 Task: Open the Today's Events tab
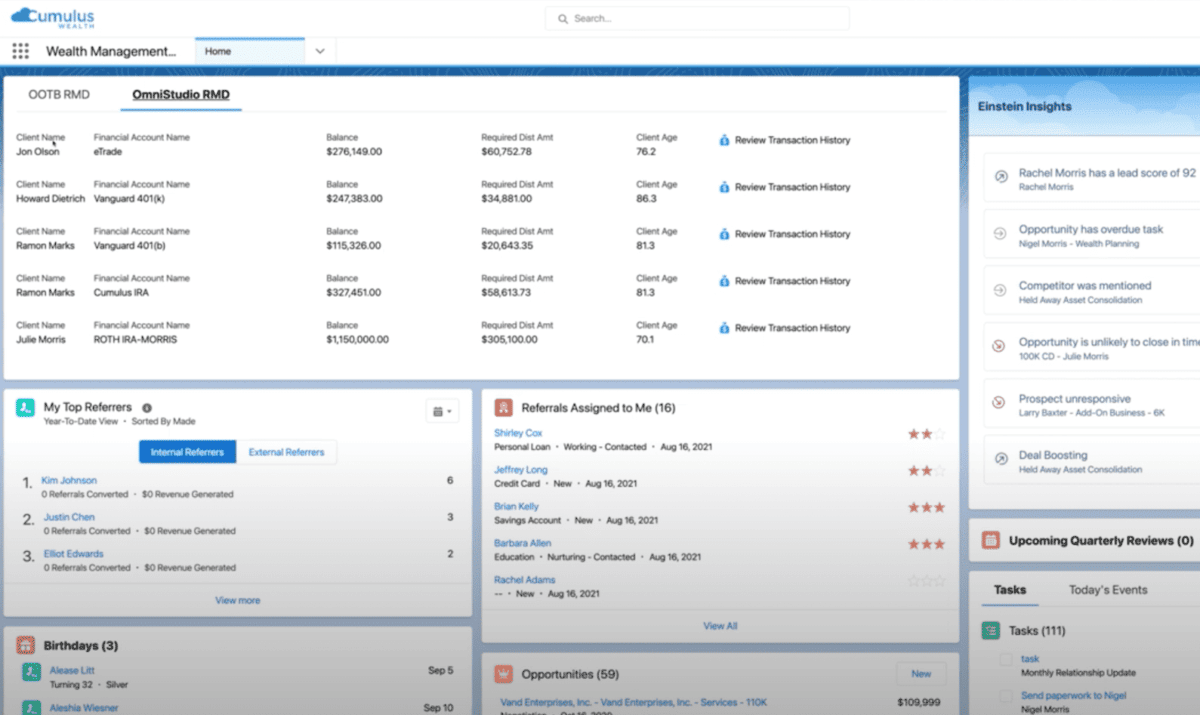click(x=1110, y=590)
